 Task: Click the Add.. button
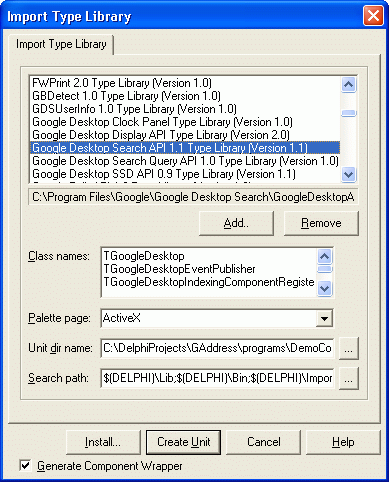pos(236,223)
